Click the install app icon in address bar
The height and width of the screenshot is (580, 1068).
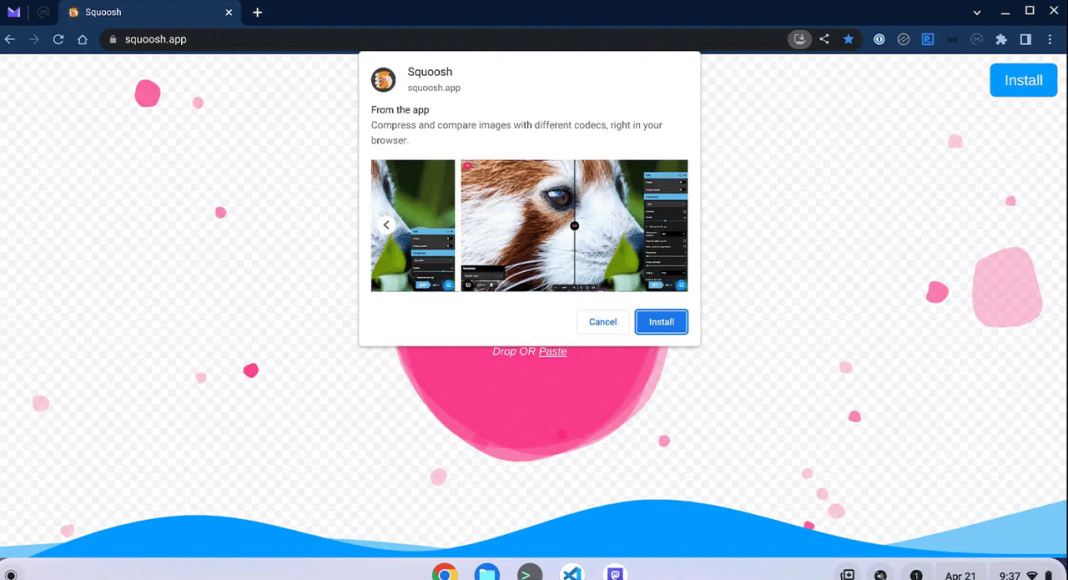pos(800,39)
